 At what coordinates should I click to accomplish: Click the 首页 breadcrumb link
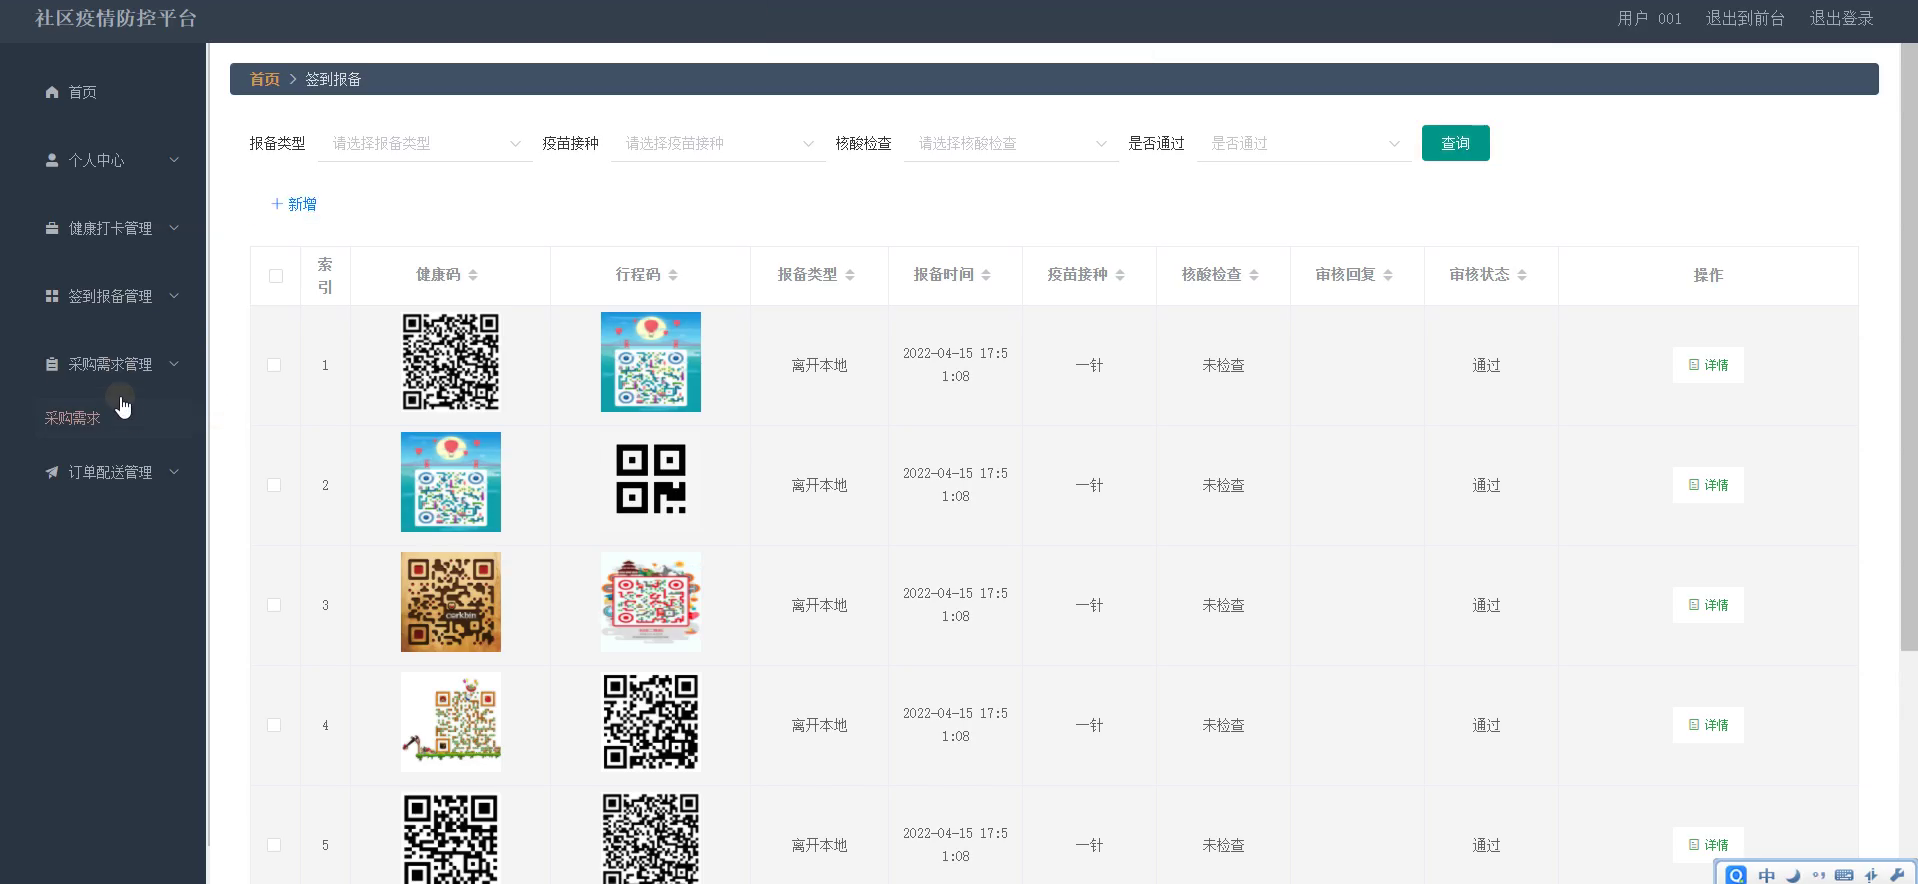tap(264, 79)
